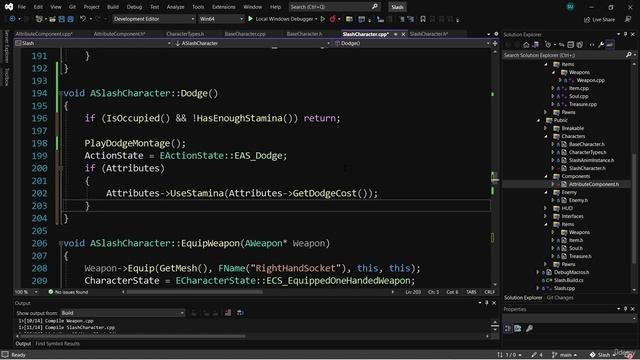The width and height of the screenshot is (640, 360).
Task: Click the user account avatar
Action: [x=570, y=7]
